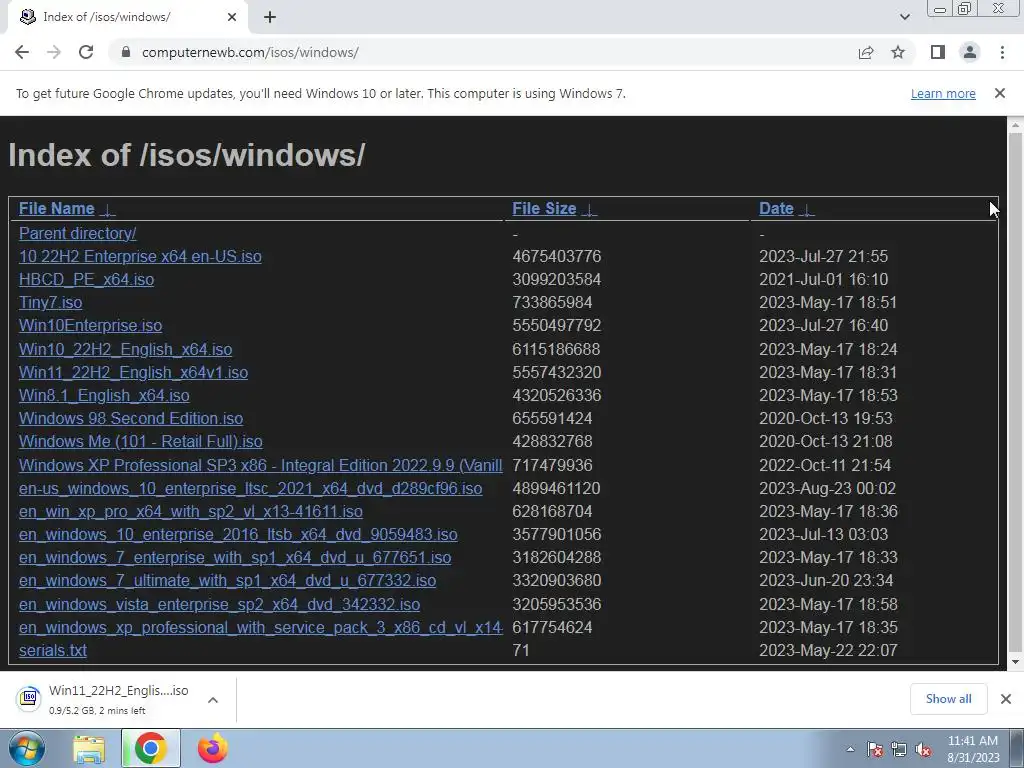Open the Parent directory link
This screenshot has height=768, width=1024.
[78, 233]
